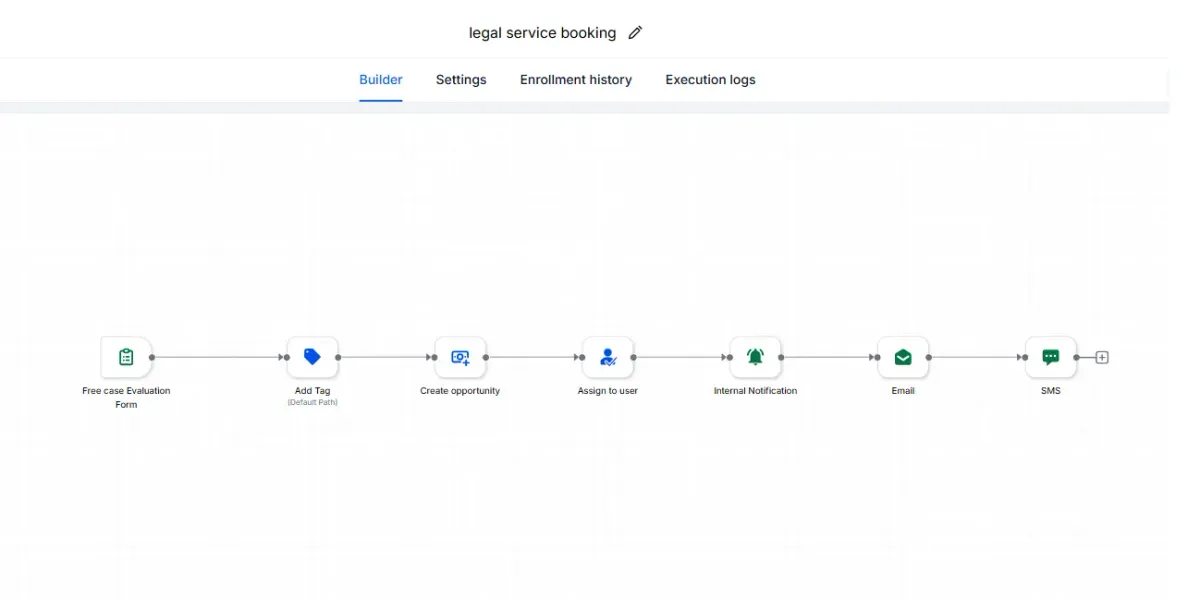Click the 'Email' node label
1200x600 pixels.
click(903, 391)
